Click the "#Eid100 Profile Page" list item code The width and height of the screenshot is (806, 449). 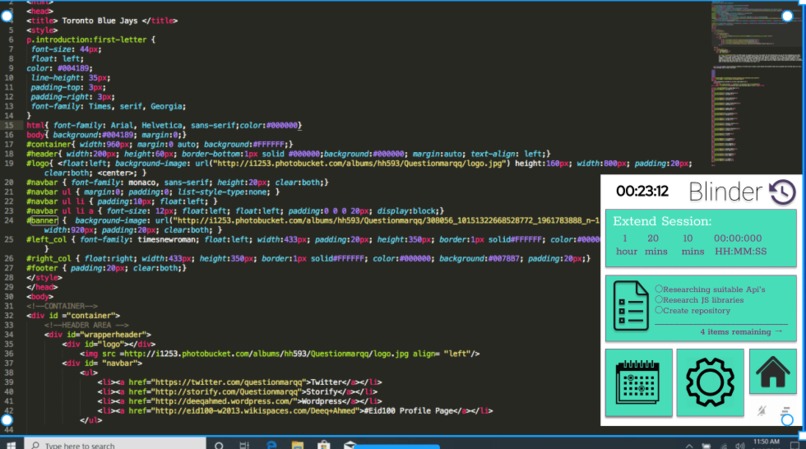click(x=295, y=410)
